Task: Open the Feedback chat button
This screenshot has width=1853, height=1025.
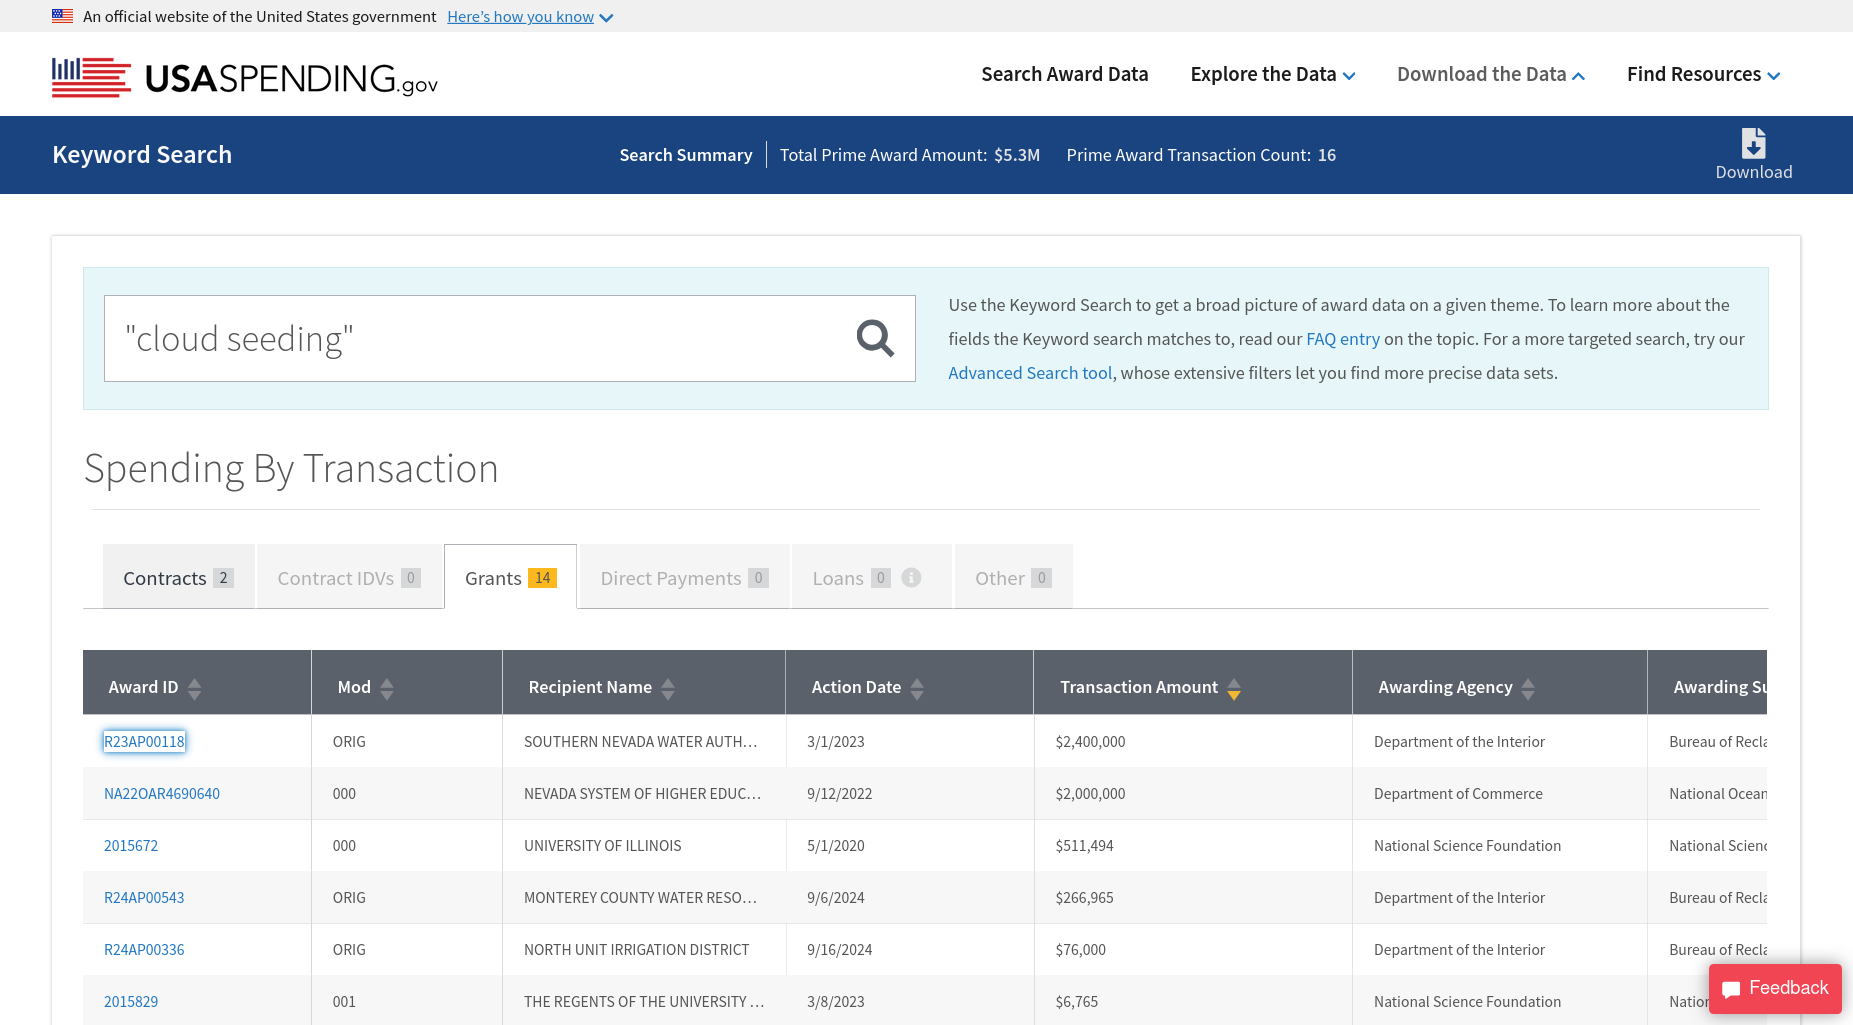Action: point(1775,988)
